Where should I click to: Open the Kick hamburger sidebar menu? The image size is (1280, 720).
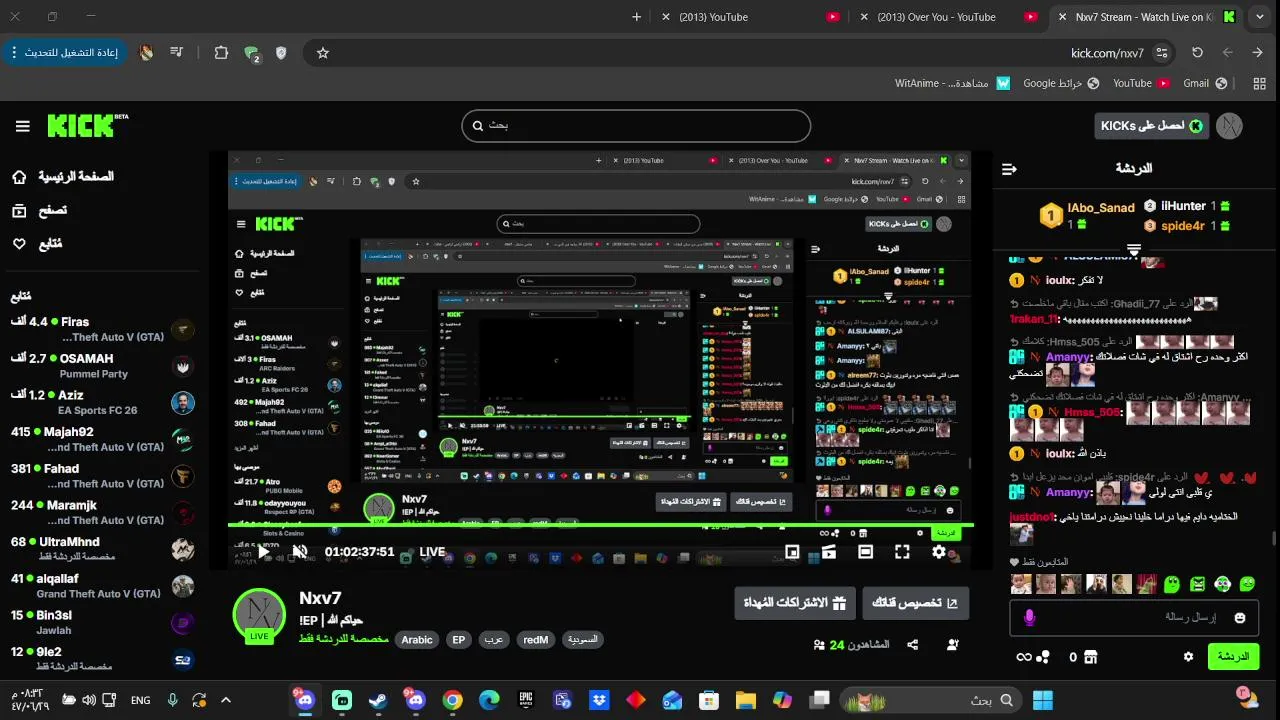pyautogui.click(x=22, y=126)
